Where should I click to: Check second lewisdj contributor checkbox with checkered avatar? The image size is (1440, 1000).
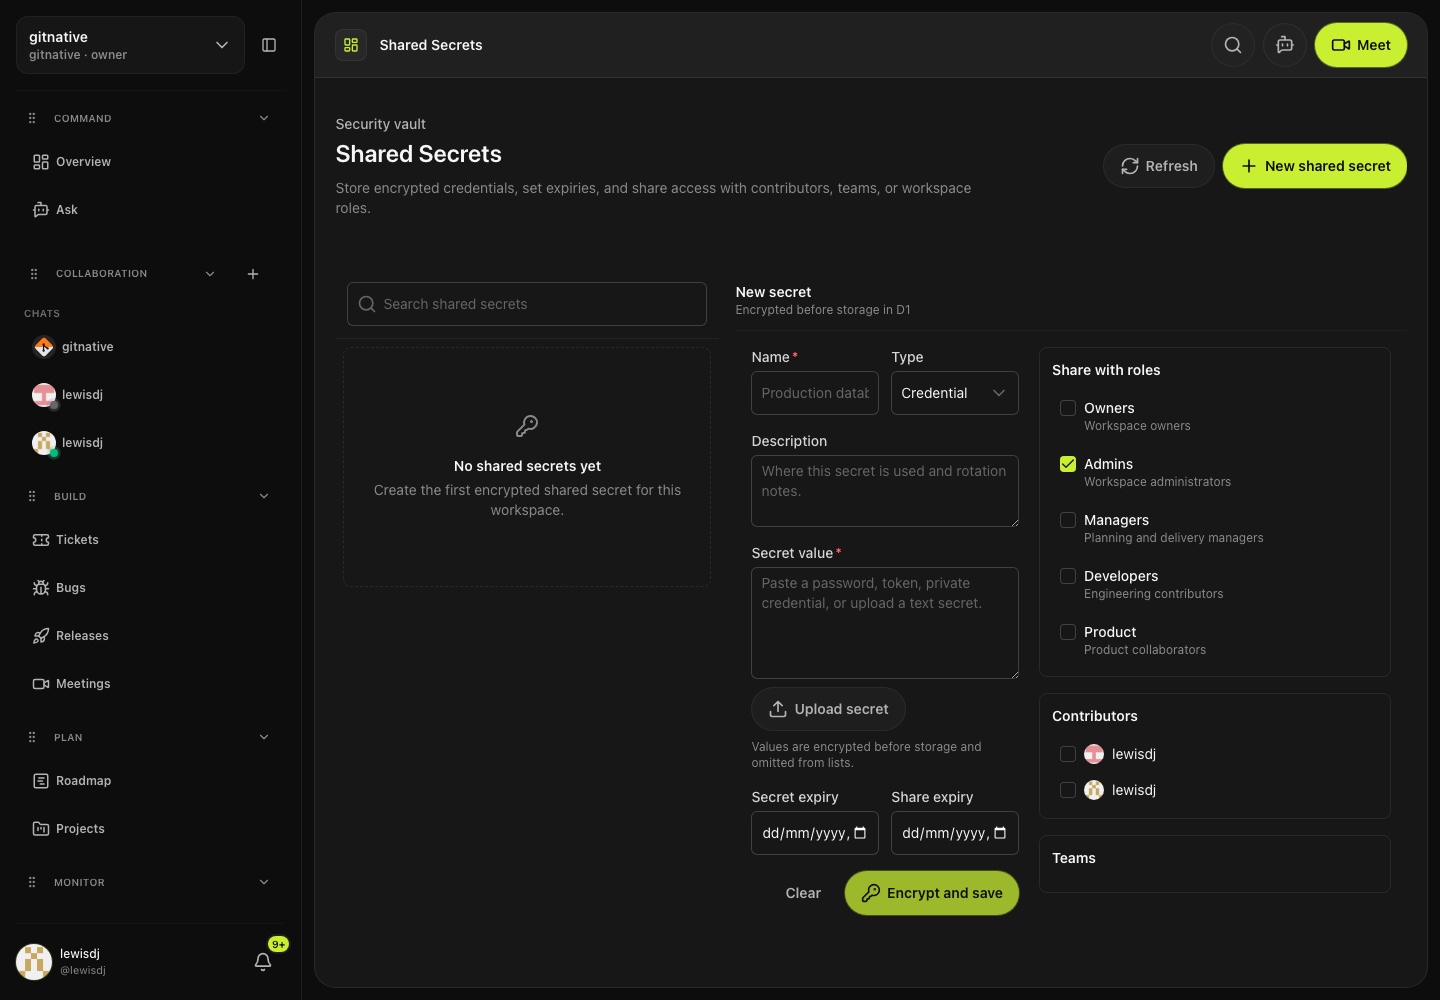point(1068,790)
